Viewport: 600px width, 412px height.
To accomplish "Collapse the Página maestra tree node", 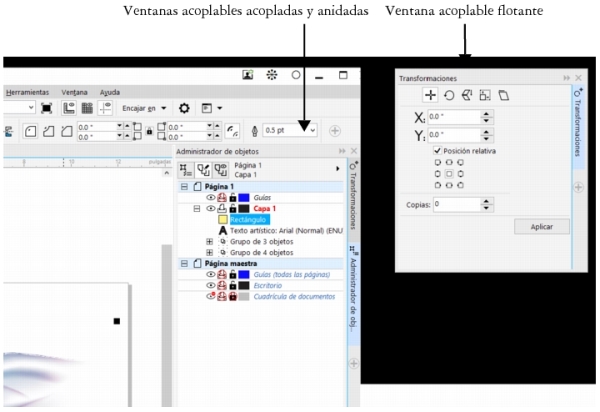I will click(x=184, y=262).
